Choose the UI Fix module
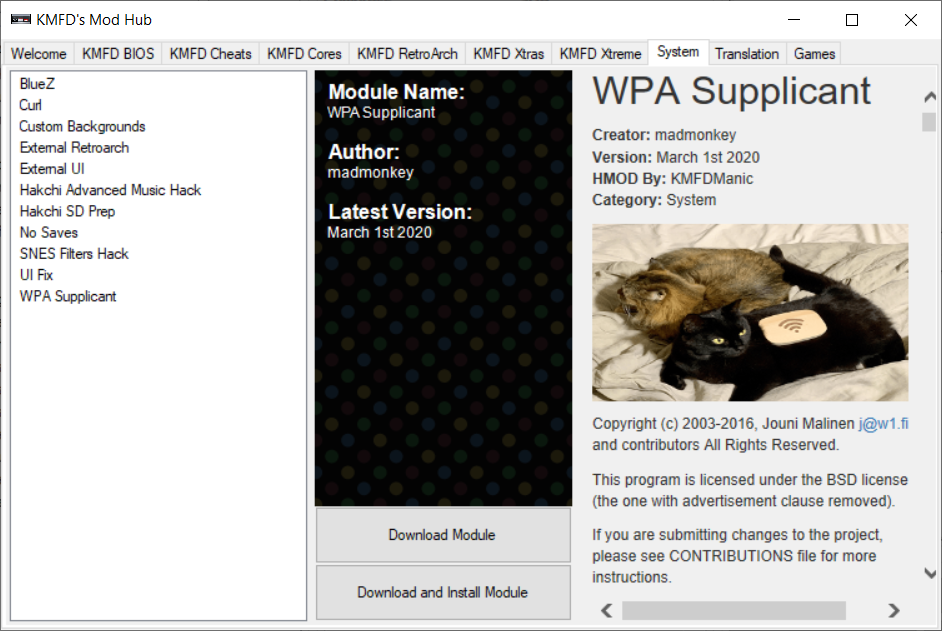The height and width of the screenshot is (631, 942). click(x=37, y=275)
